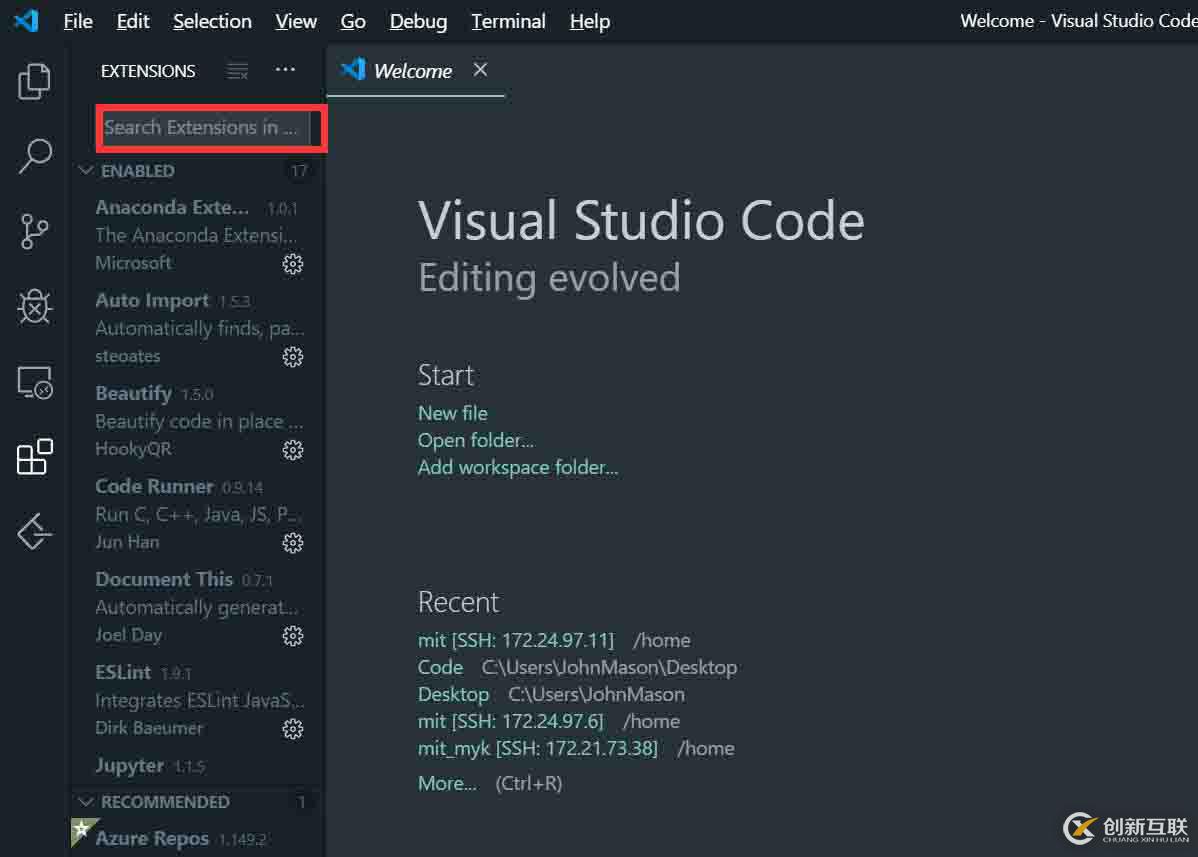Close the Welcome tab
This screenshot has height=857, width=1198.
coord(480,70)
